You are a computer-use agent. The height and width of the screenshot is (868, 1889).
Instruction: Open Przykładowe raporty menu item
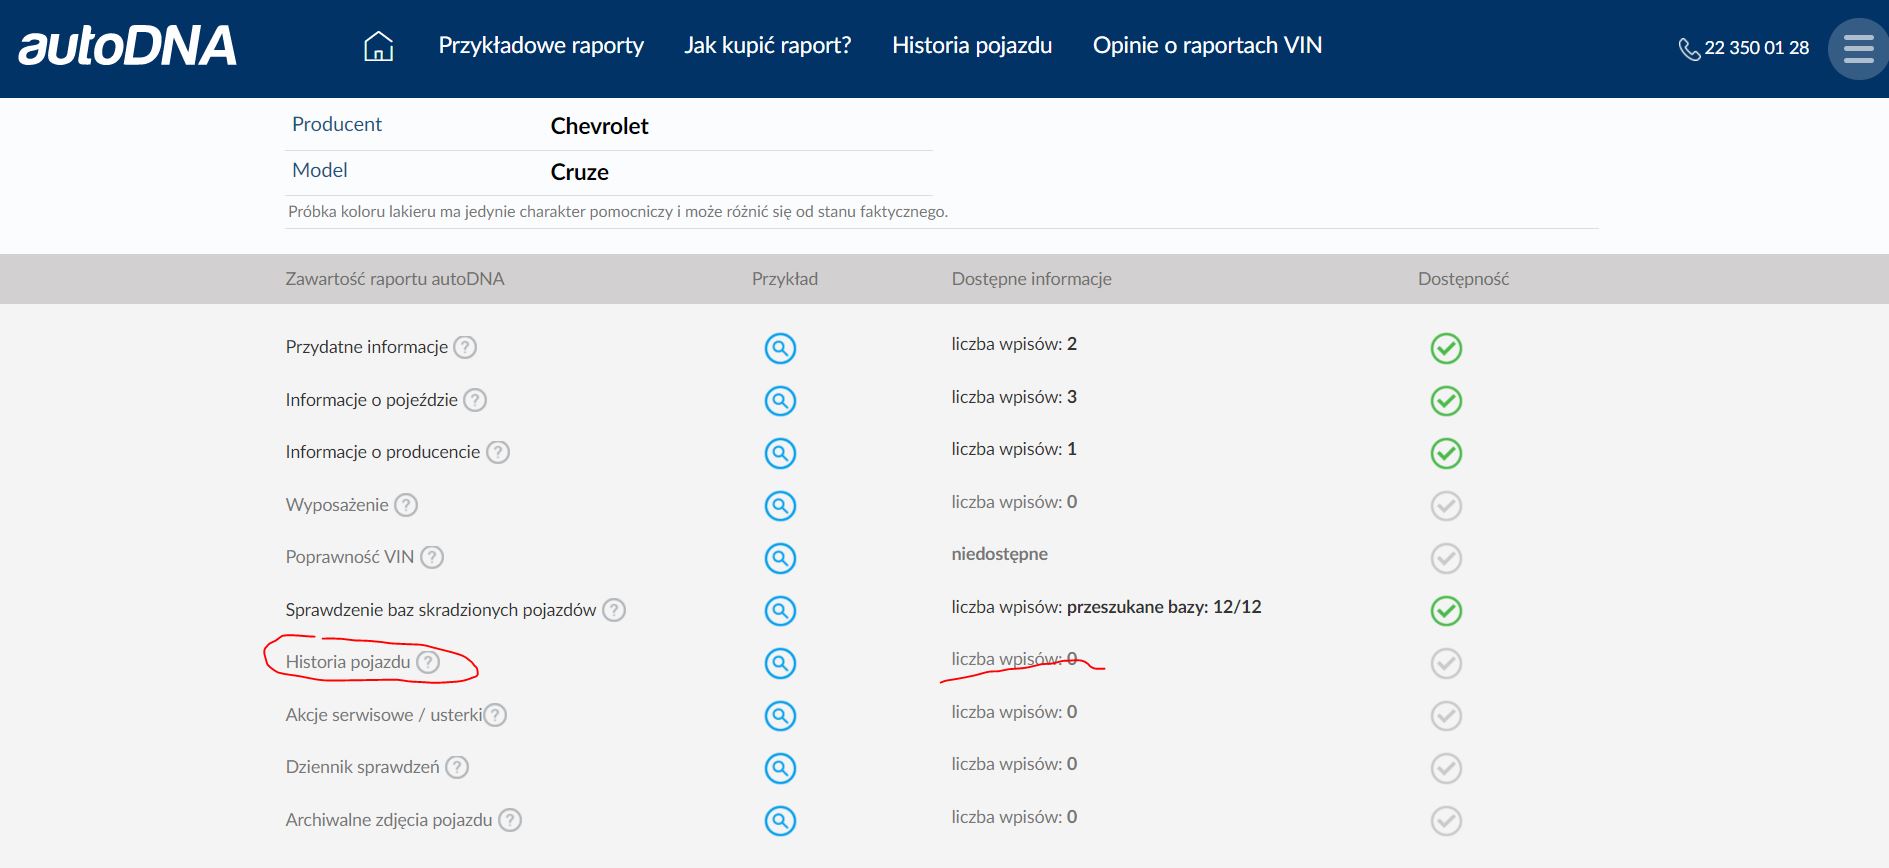[541, 46]
